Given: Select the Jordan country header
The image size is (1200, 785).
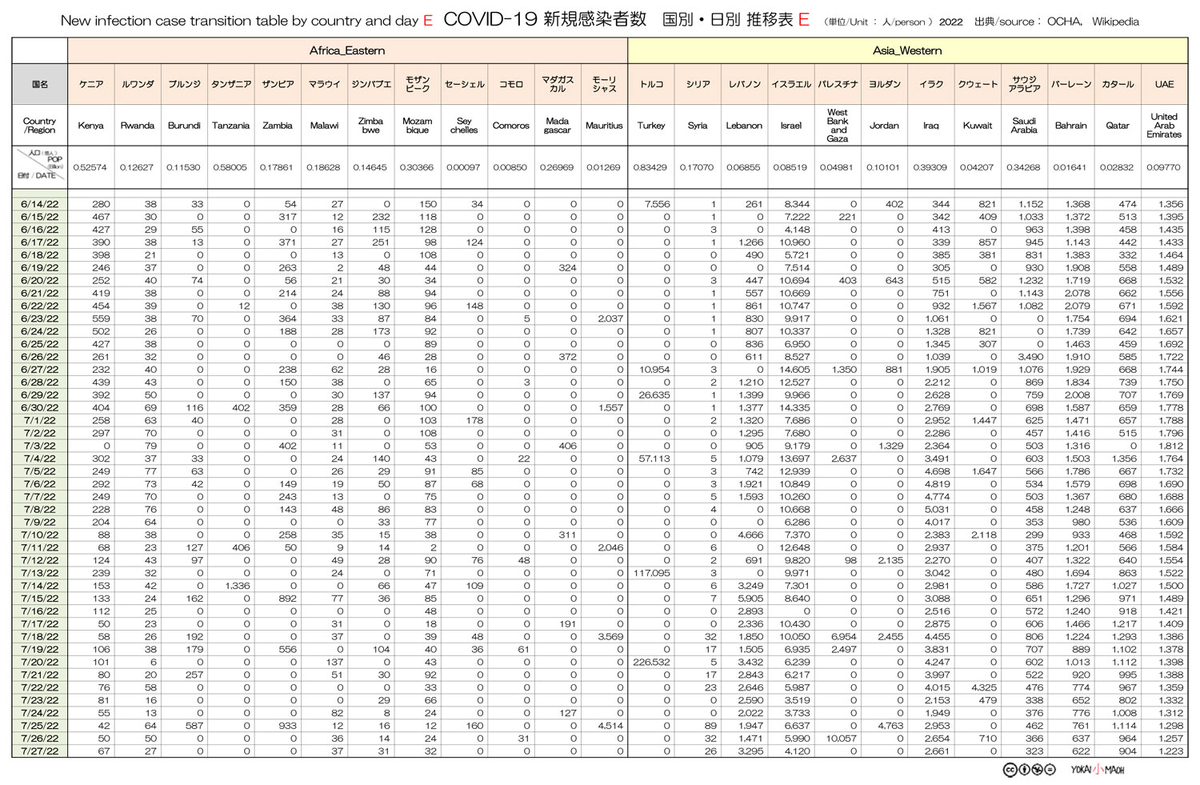Looking at the screenshot, I should pos(884,126).
